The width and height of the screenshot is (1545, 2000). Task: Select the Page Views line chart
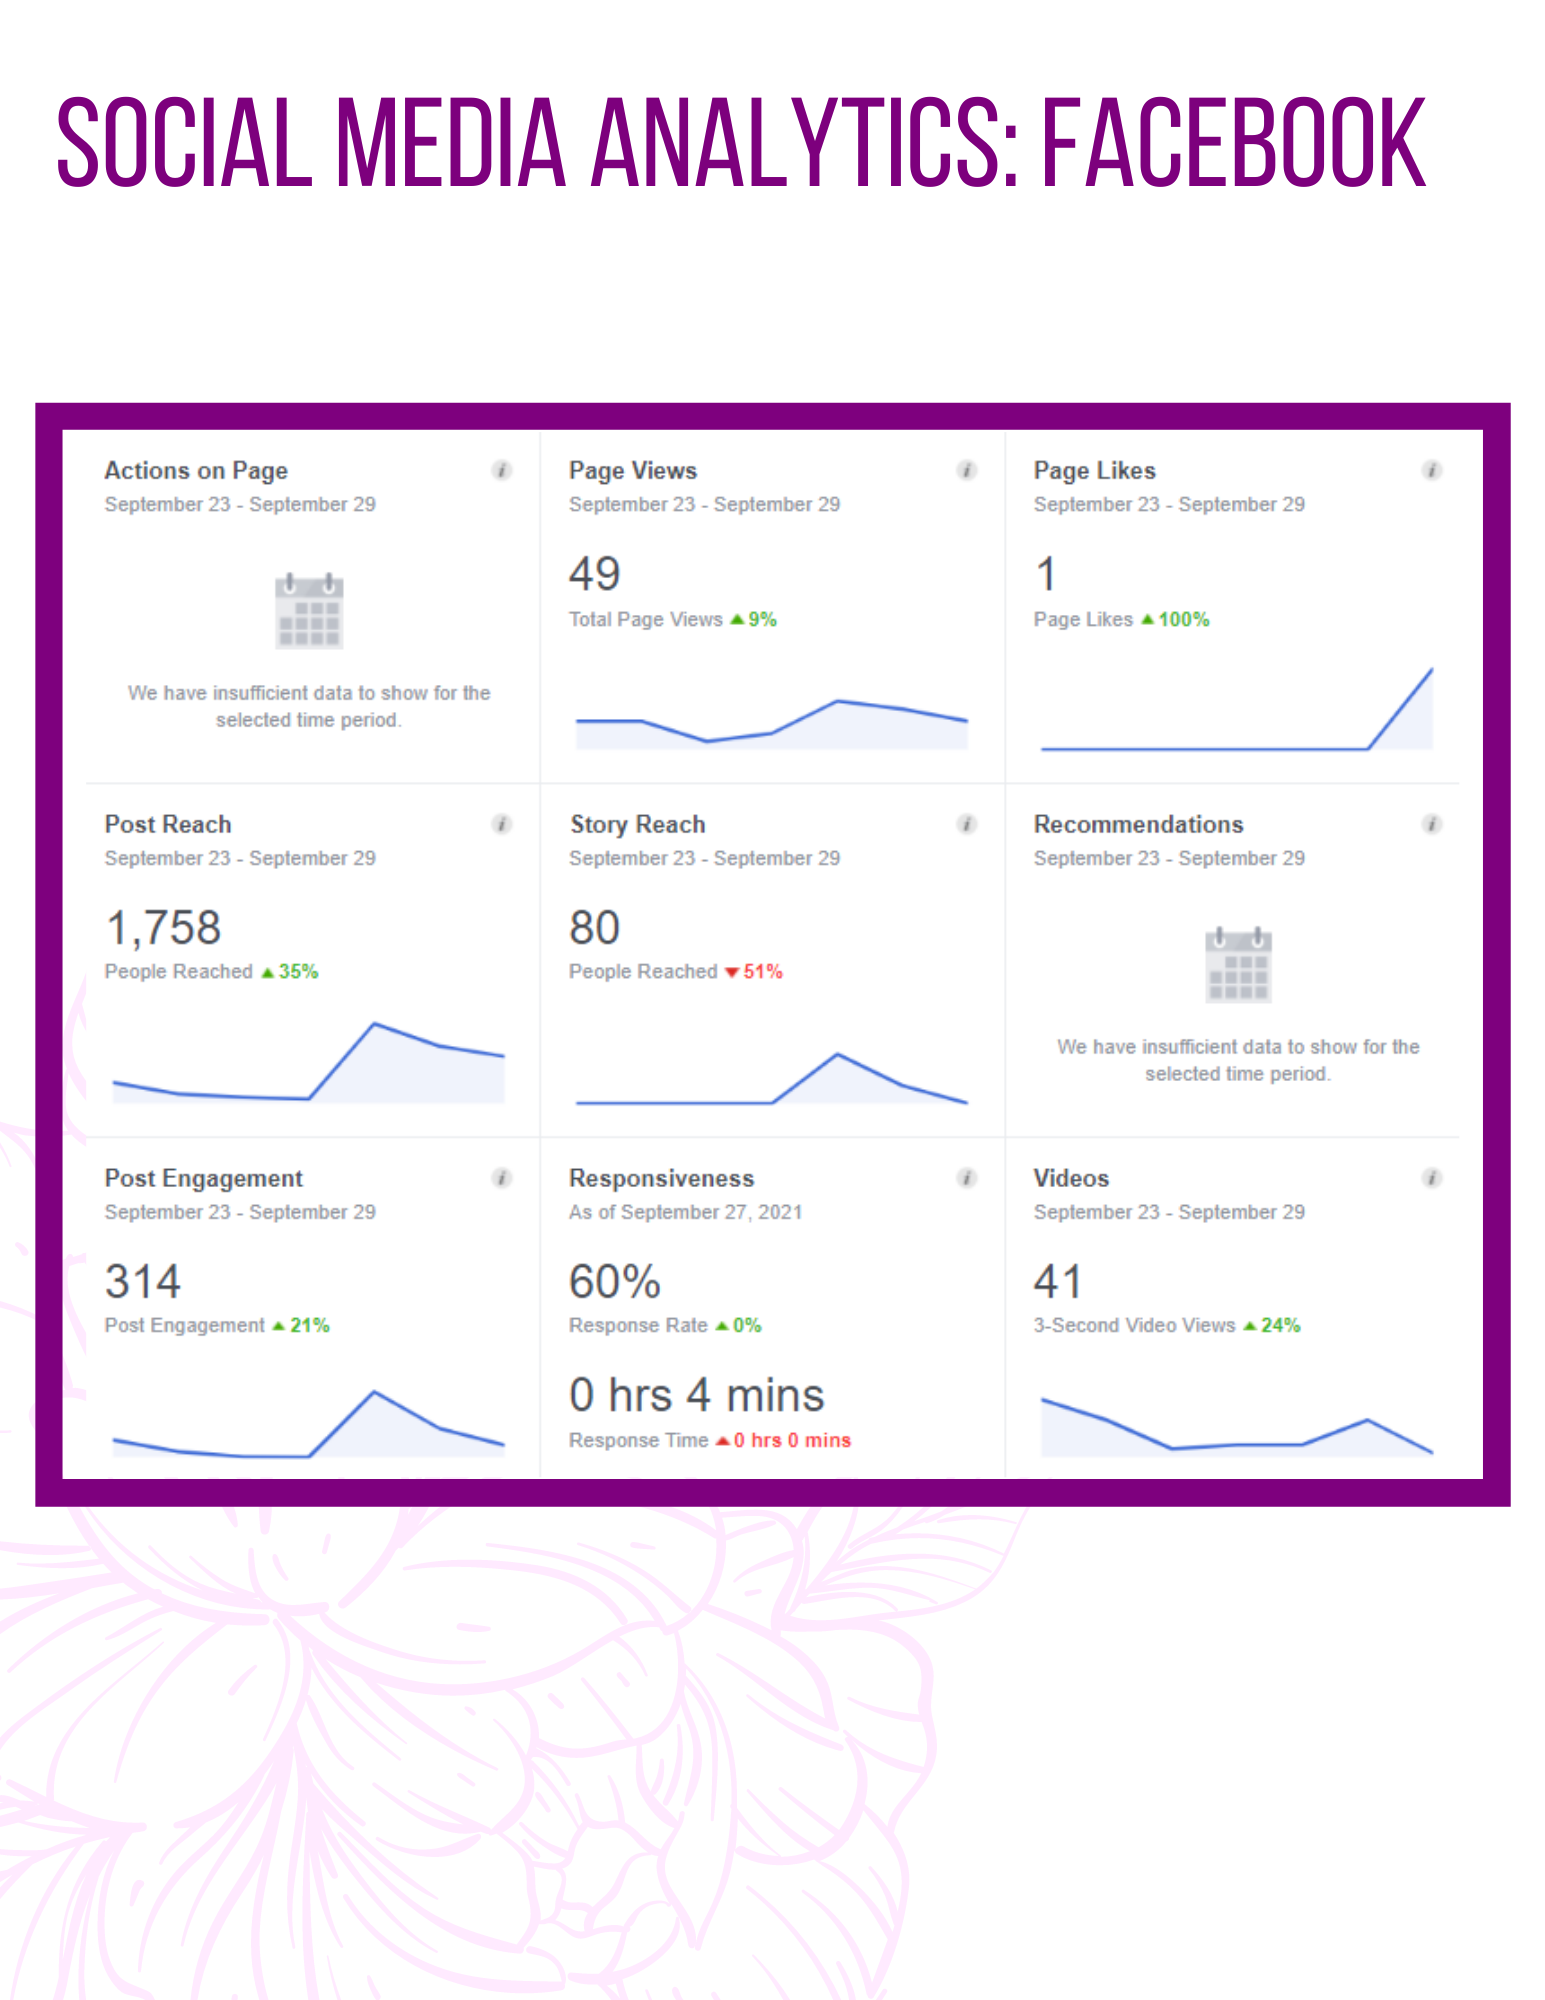[772, 724]
